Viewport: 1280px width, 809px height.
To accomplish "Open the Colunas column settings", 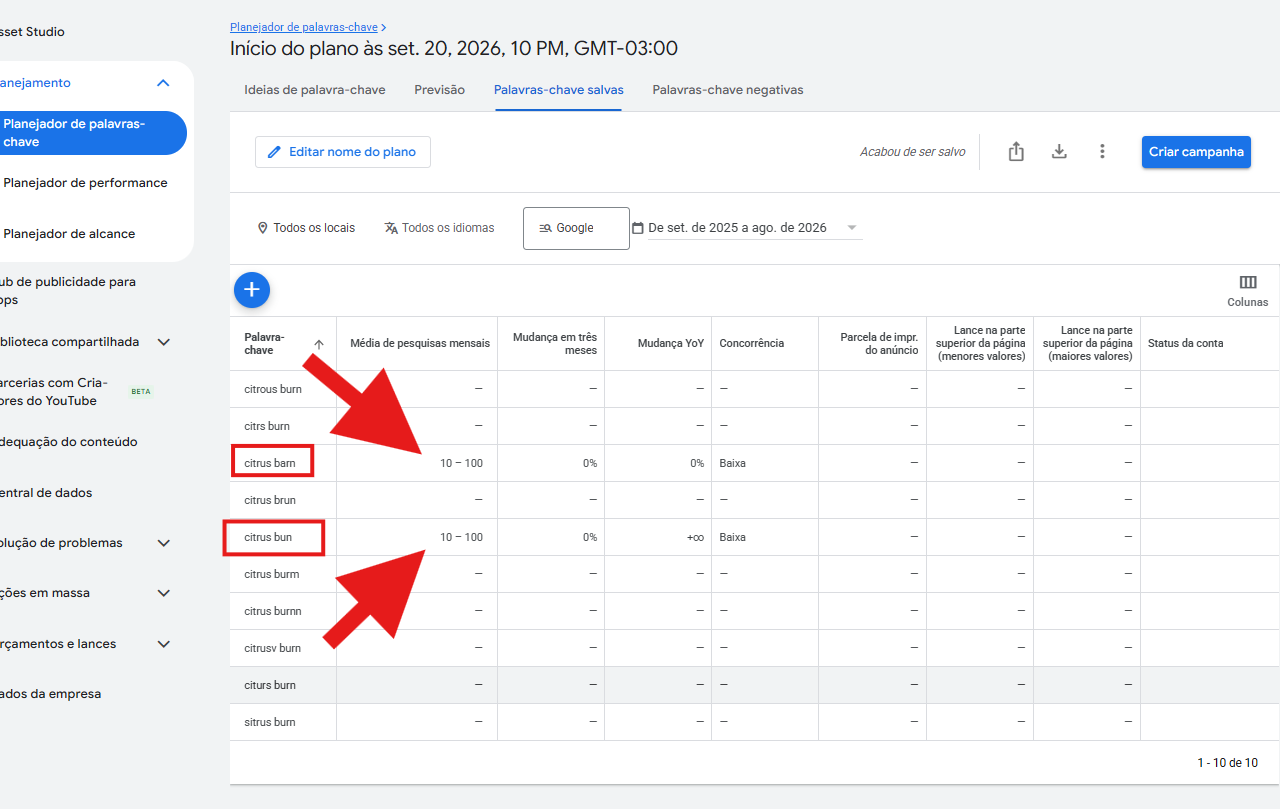I will [1247, 291].
